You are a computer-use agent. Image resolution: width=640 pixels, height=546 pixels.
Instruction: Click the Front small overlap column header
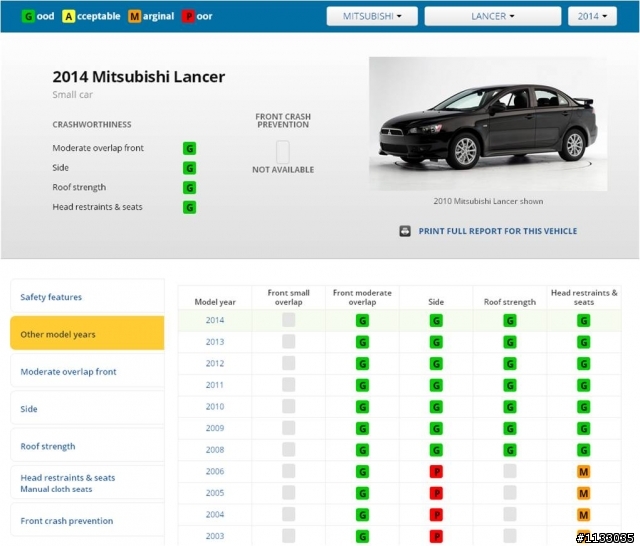pyautogui.click(x=289, y=297)
